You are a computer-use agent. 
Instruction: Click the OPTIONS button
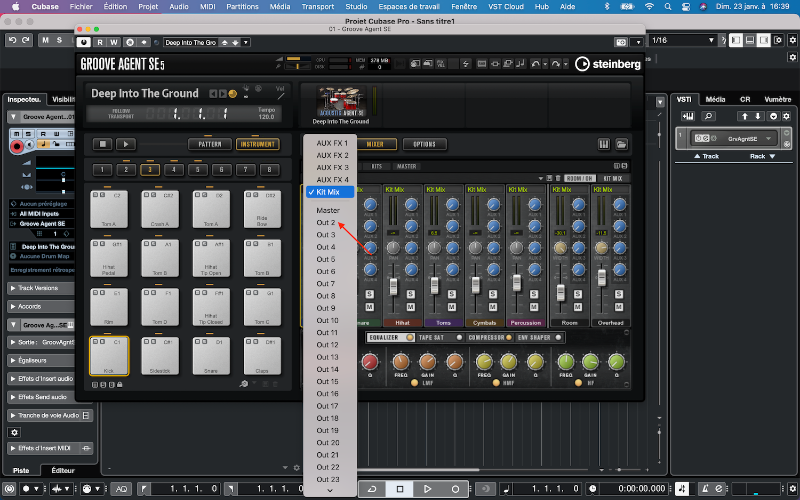click(424, 144)
